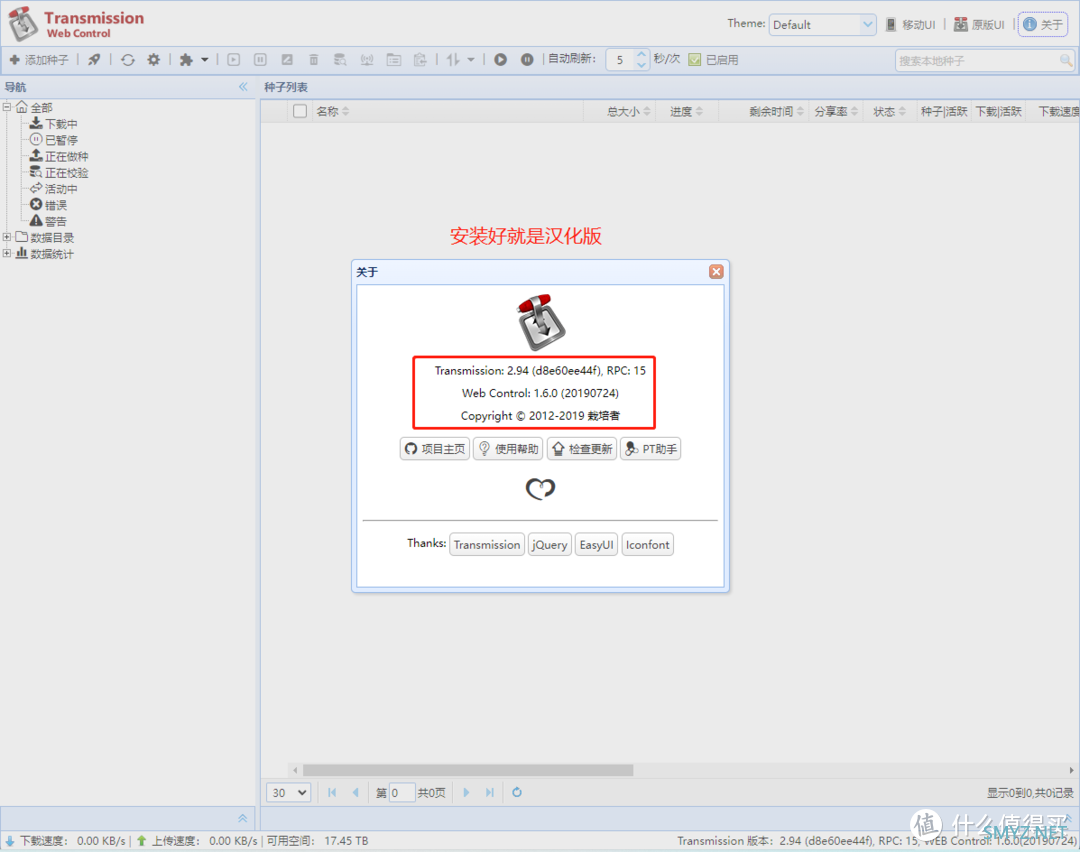Click the puzzle-piece plugin icon
This screenshot has width=1080, height=852.
point(186,60)
